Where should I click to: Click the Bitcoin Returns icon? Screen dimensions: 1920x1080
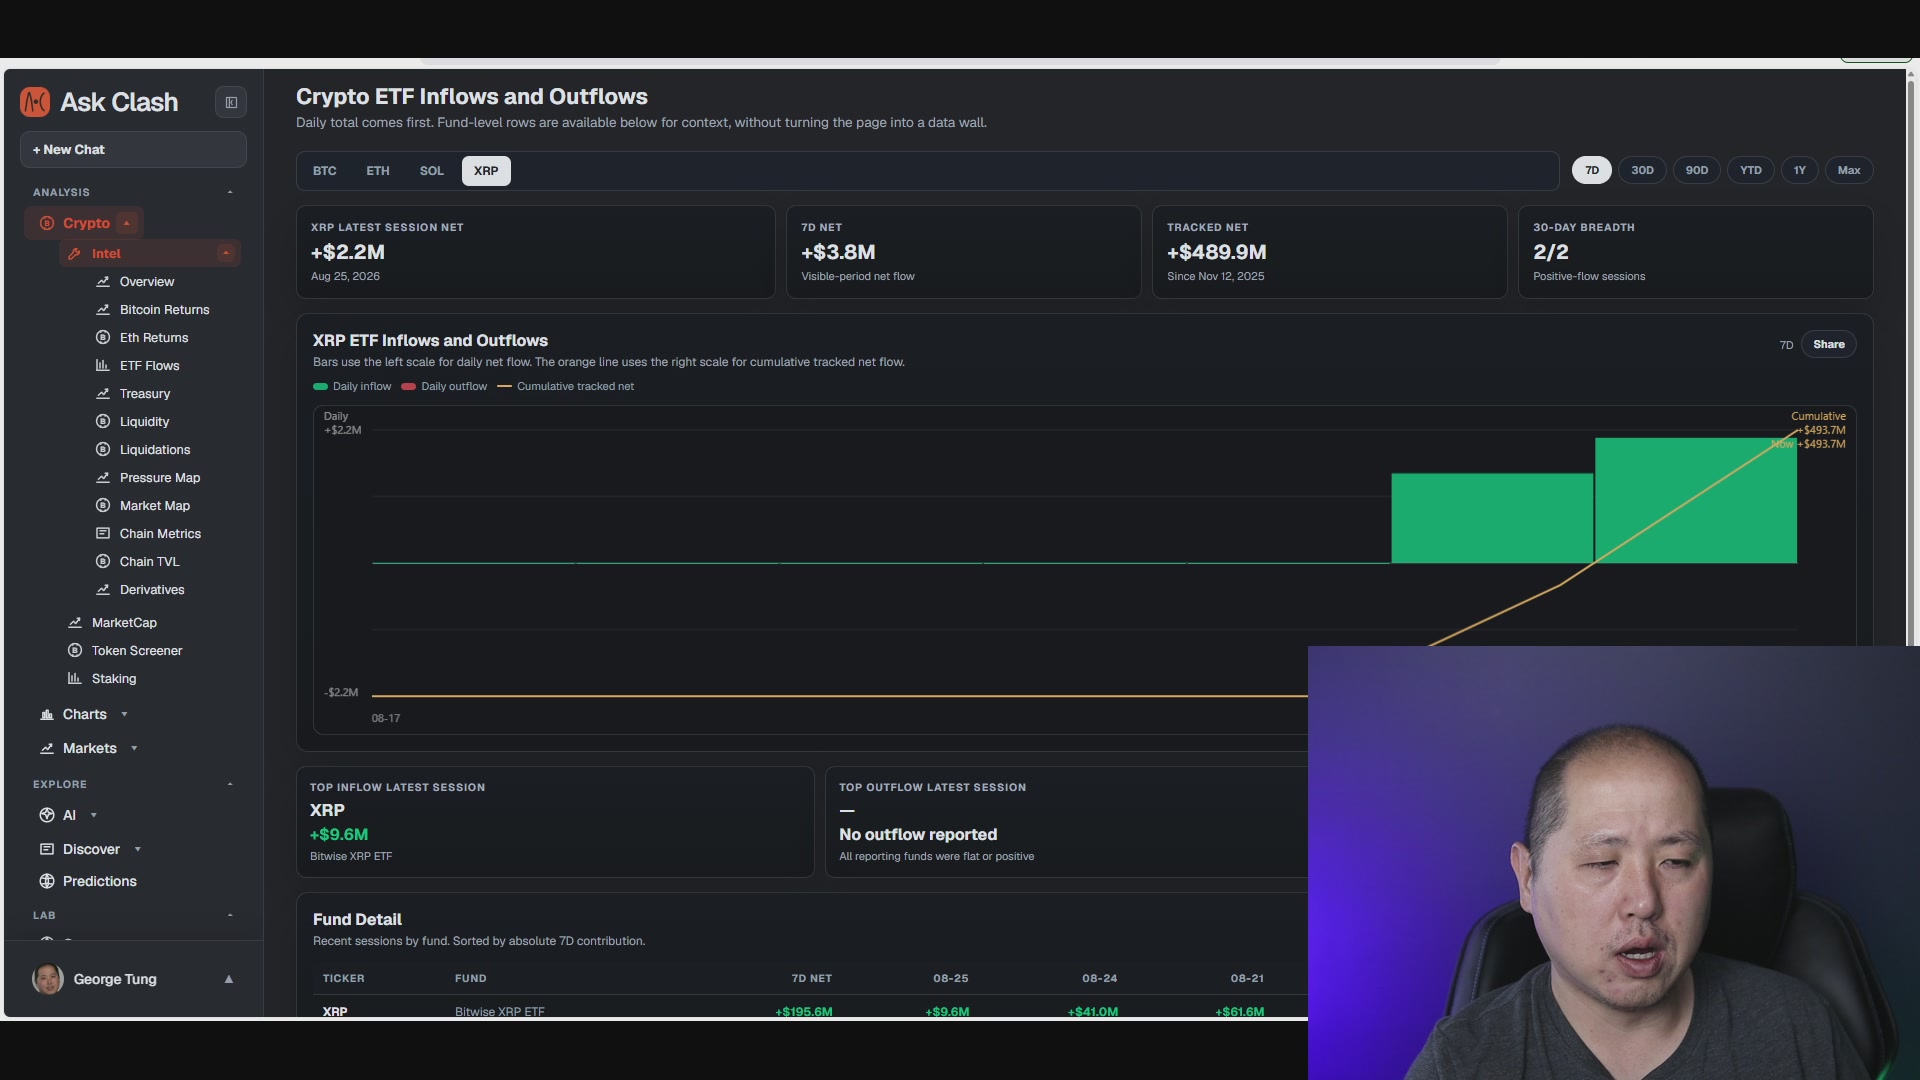coord(103,310)
